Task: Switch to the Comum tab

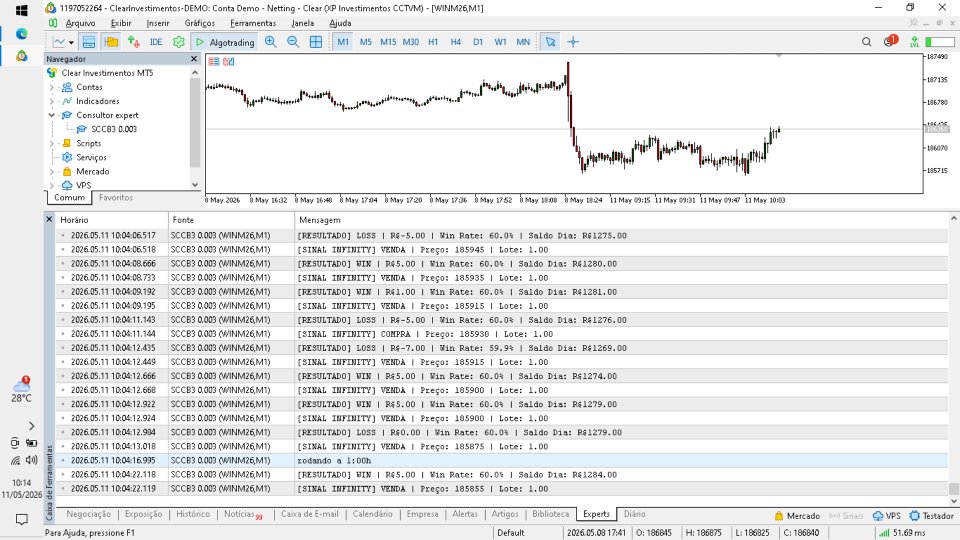Action: [x=69, y=198]
